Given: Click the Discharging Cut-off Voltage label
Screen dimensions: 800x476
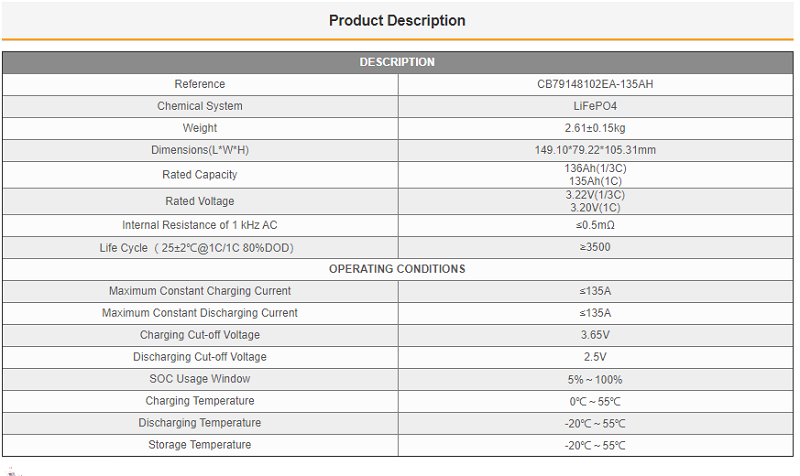Looking at the screenshot, I should pos(199,357).
